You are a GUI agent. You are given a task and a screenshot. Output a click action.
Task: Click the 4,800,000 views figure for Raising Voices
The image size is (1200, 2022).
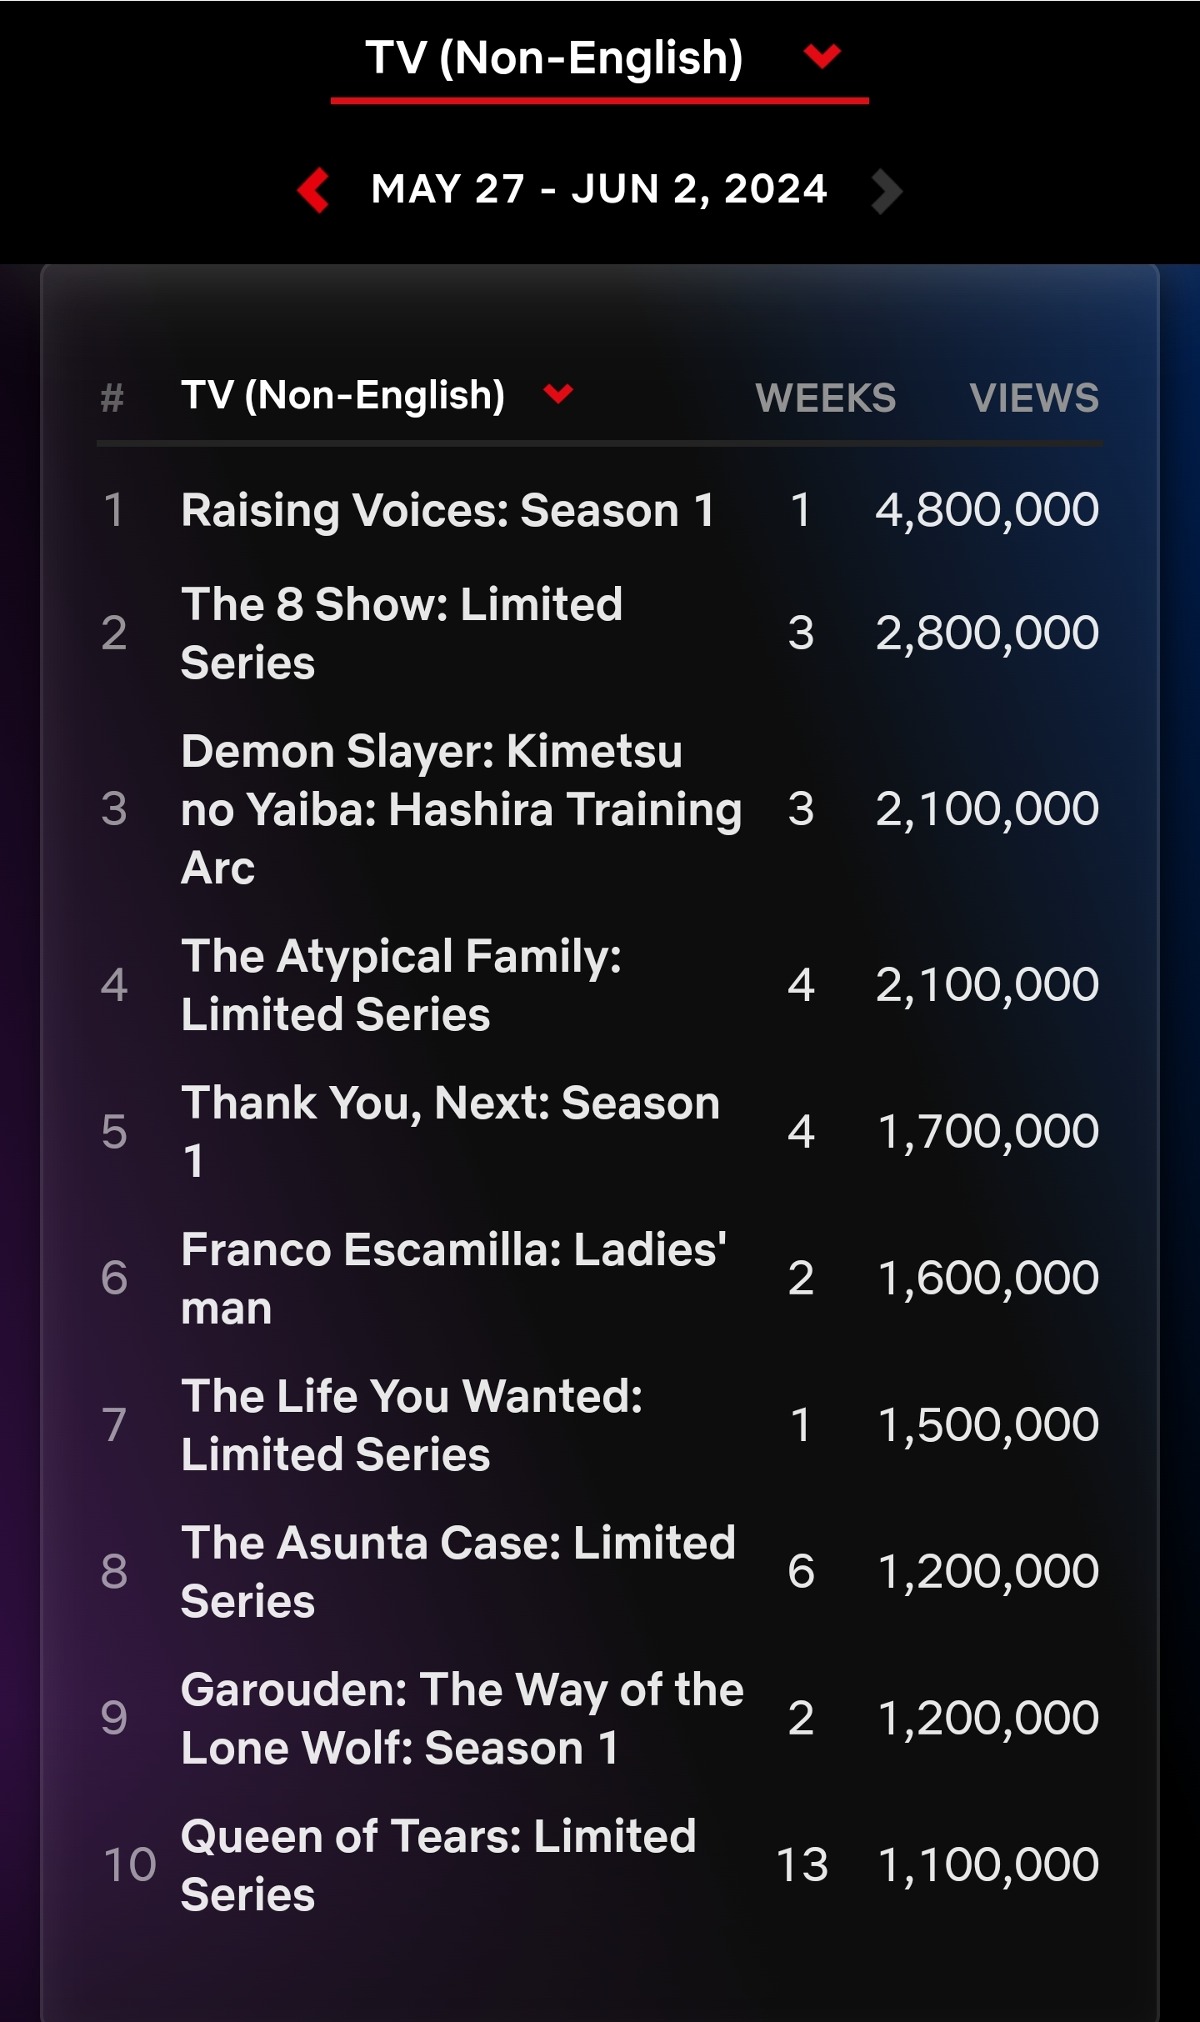[987, 510]
